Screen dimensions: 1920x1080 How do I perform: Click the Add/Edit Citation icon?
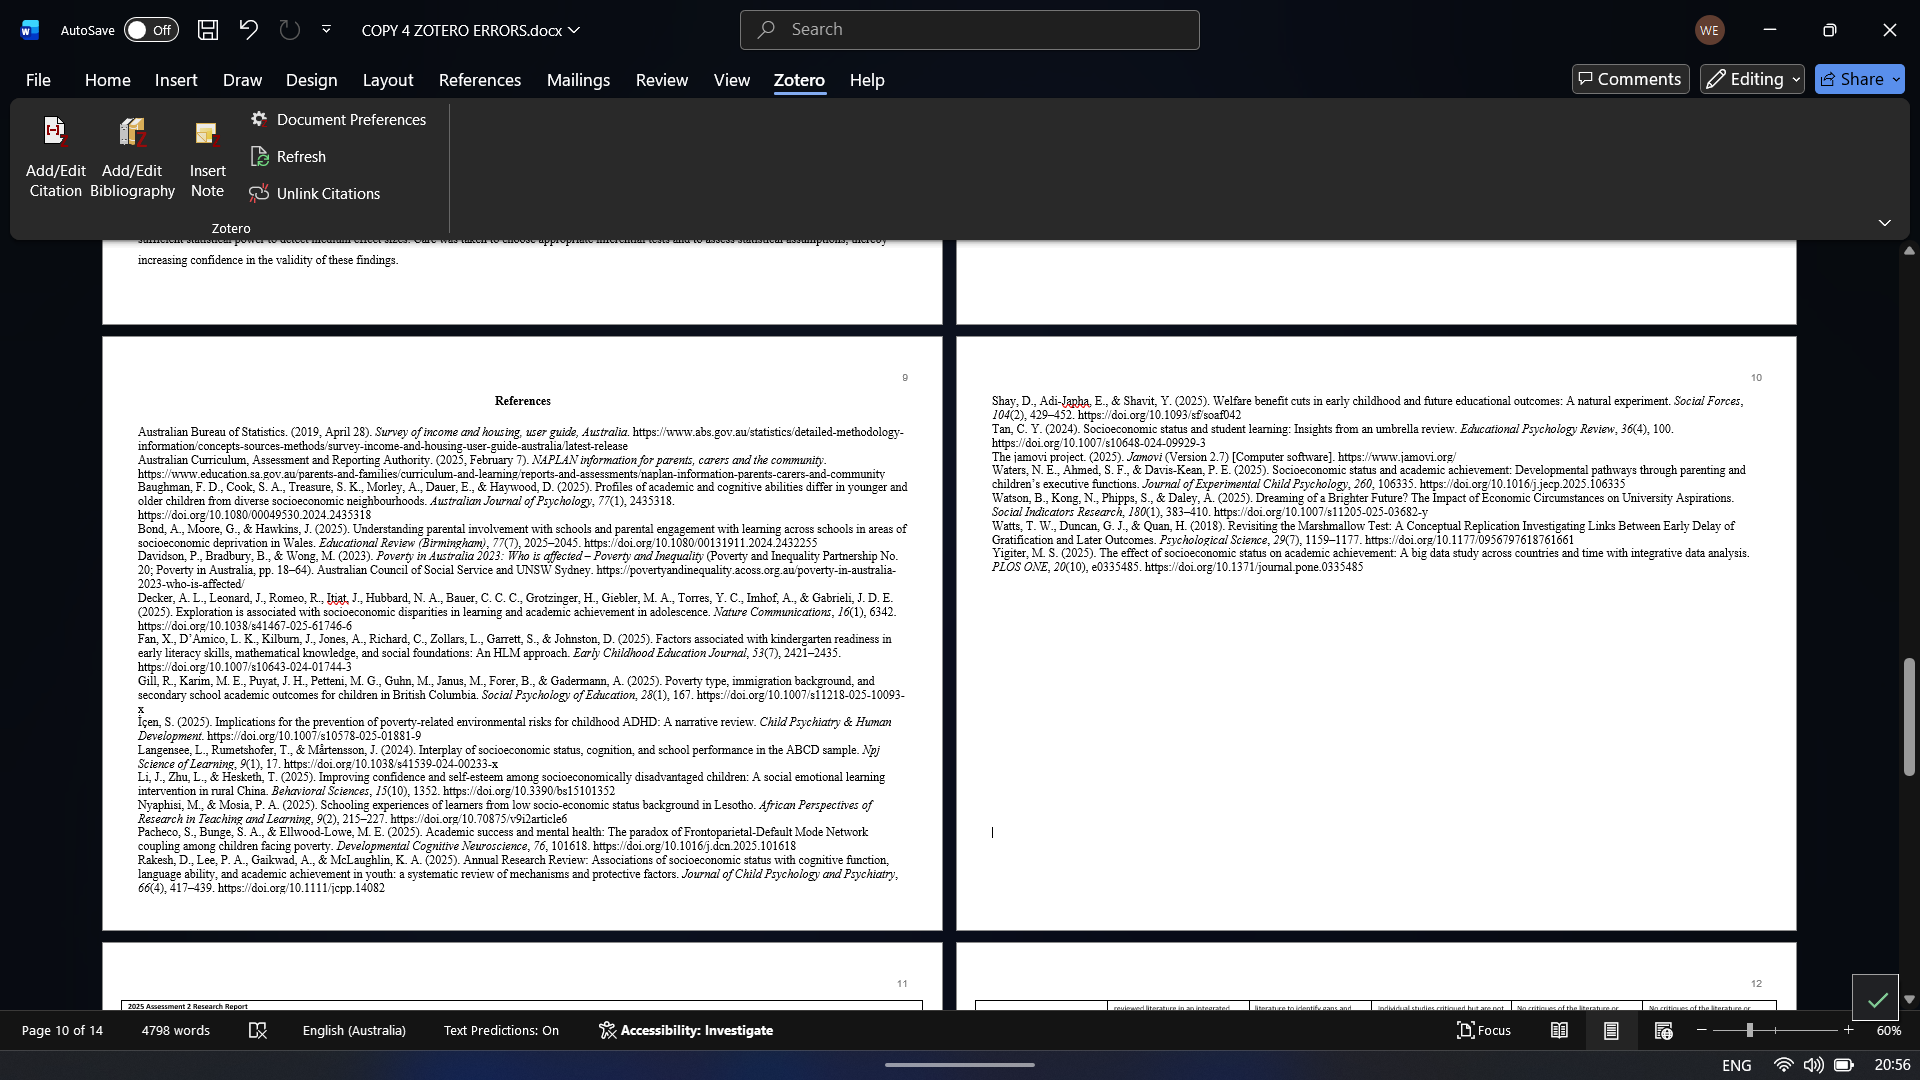55,132
